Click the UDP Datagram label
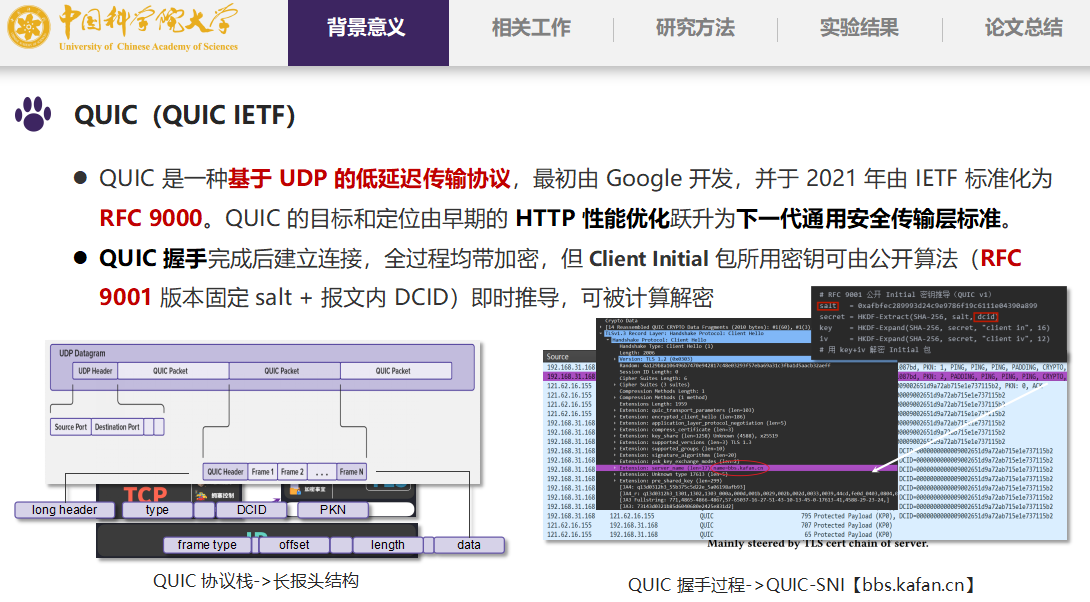The width and height of the screenshot is (1090, 602). [x=82, y=353]
